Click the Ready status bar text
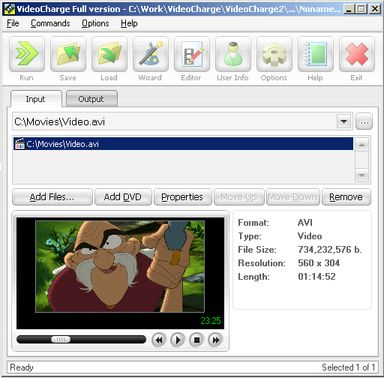384x378 pixels. (x=22, y=367)
